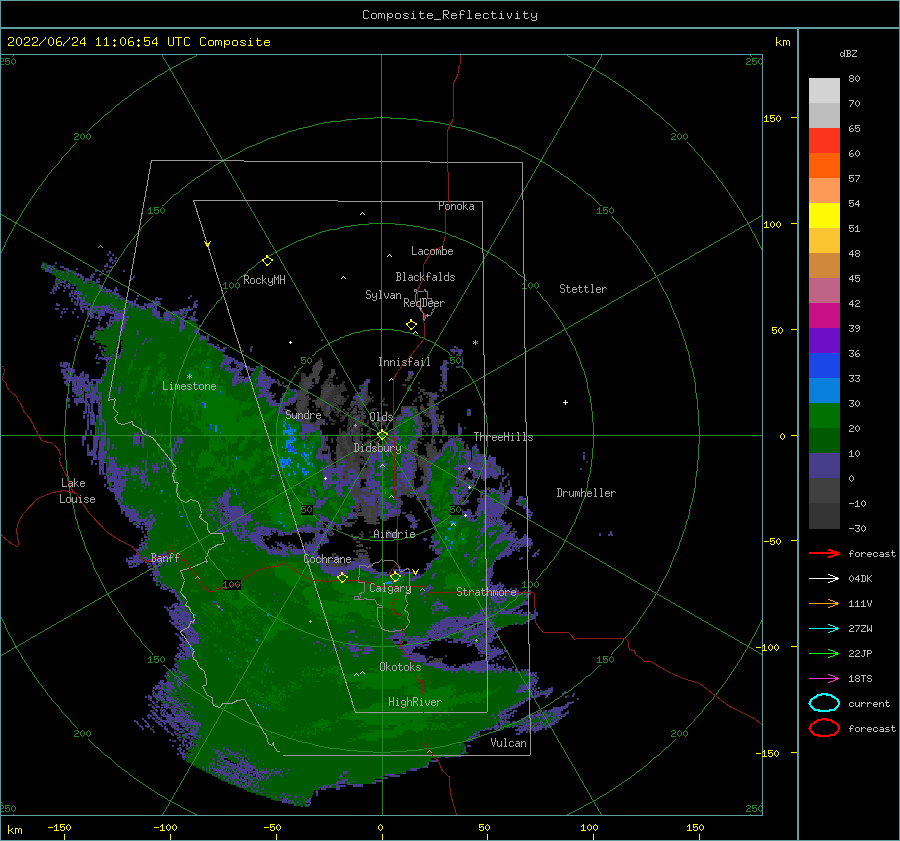Click the km unit label at bottom left
The width and height of the screenshot is (900, 841).
click(15, 830)
